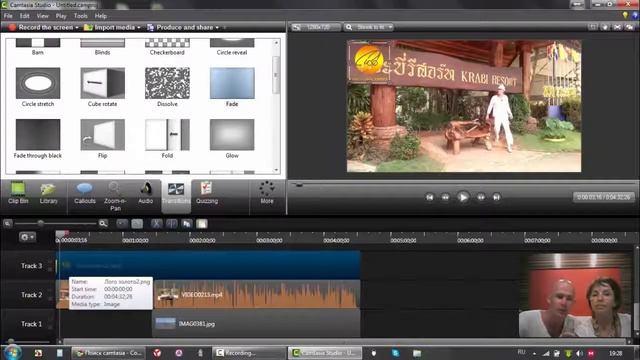
Task: Click the Undo button on timeline toolbar
Action: point(122,224)
